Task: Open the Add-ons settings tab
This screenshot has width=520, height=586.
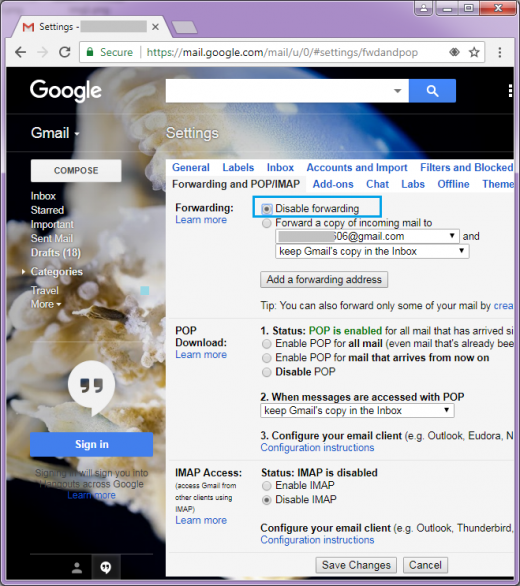Action: [333, 184]
